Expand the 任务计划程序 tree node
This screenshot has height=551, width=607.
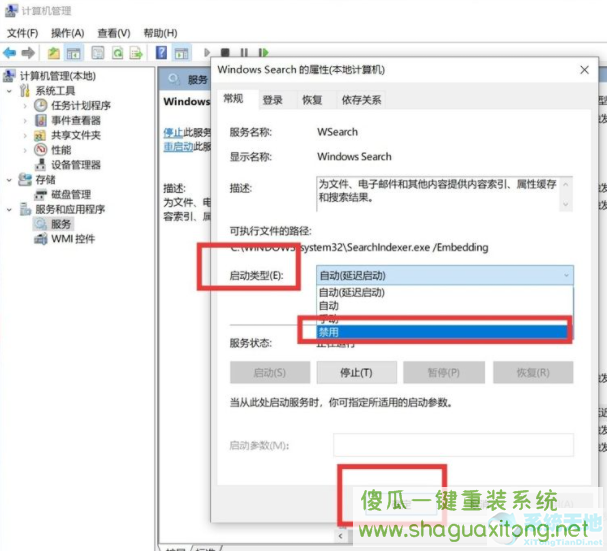pos(25,106)
